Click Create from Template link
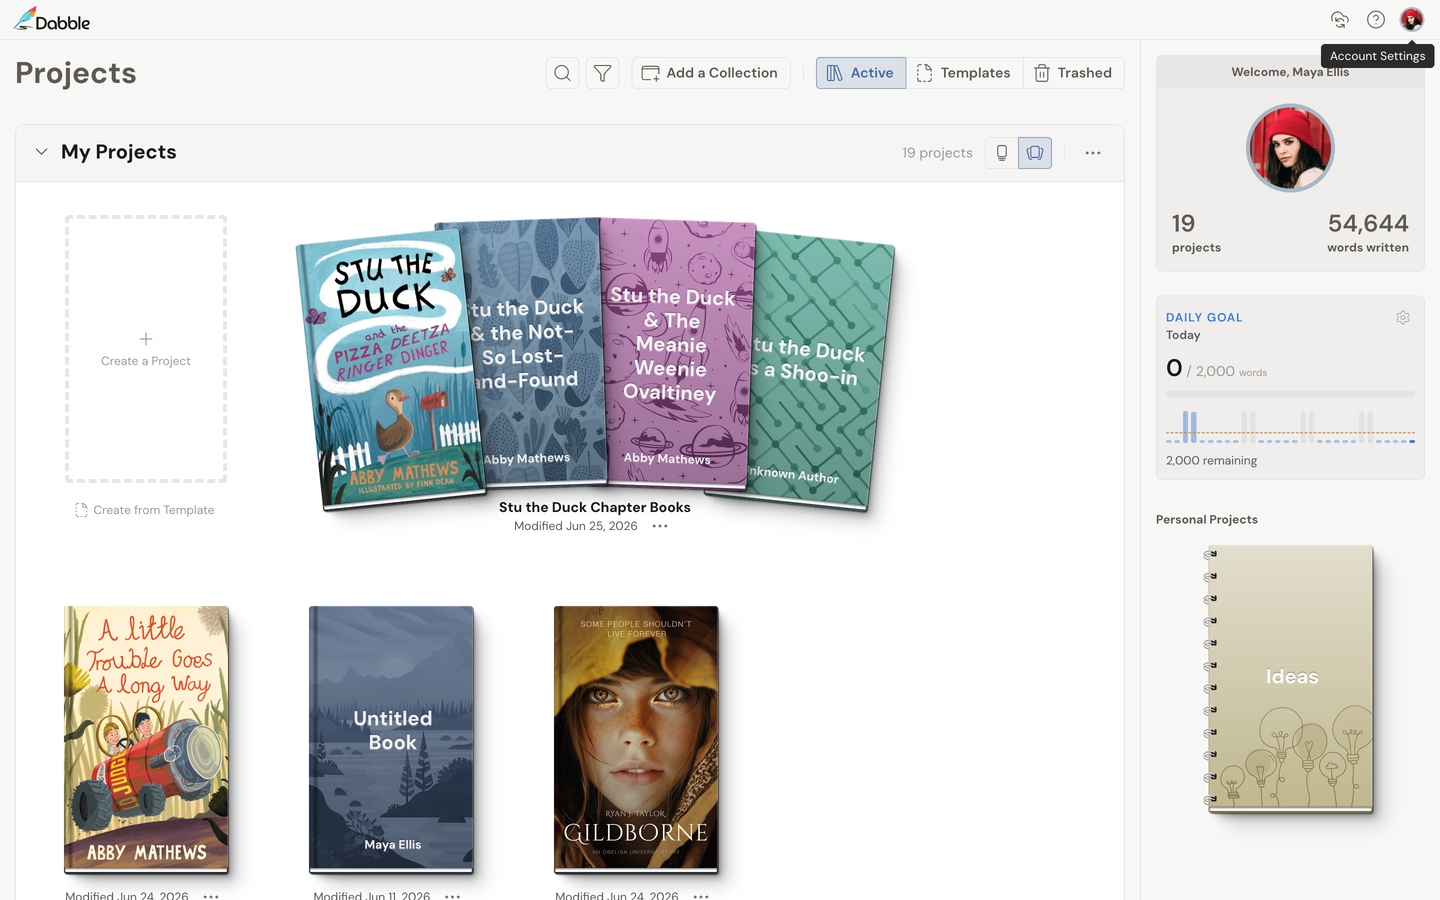This screenshot has width=1440, height=900. point(145,510)
